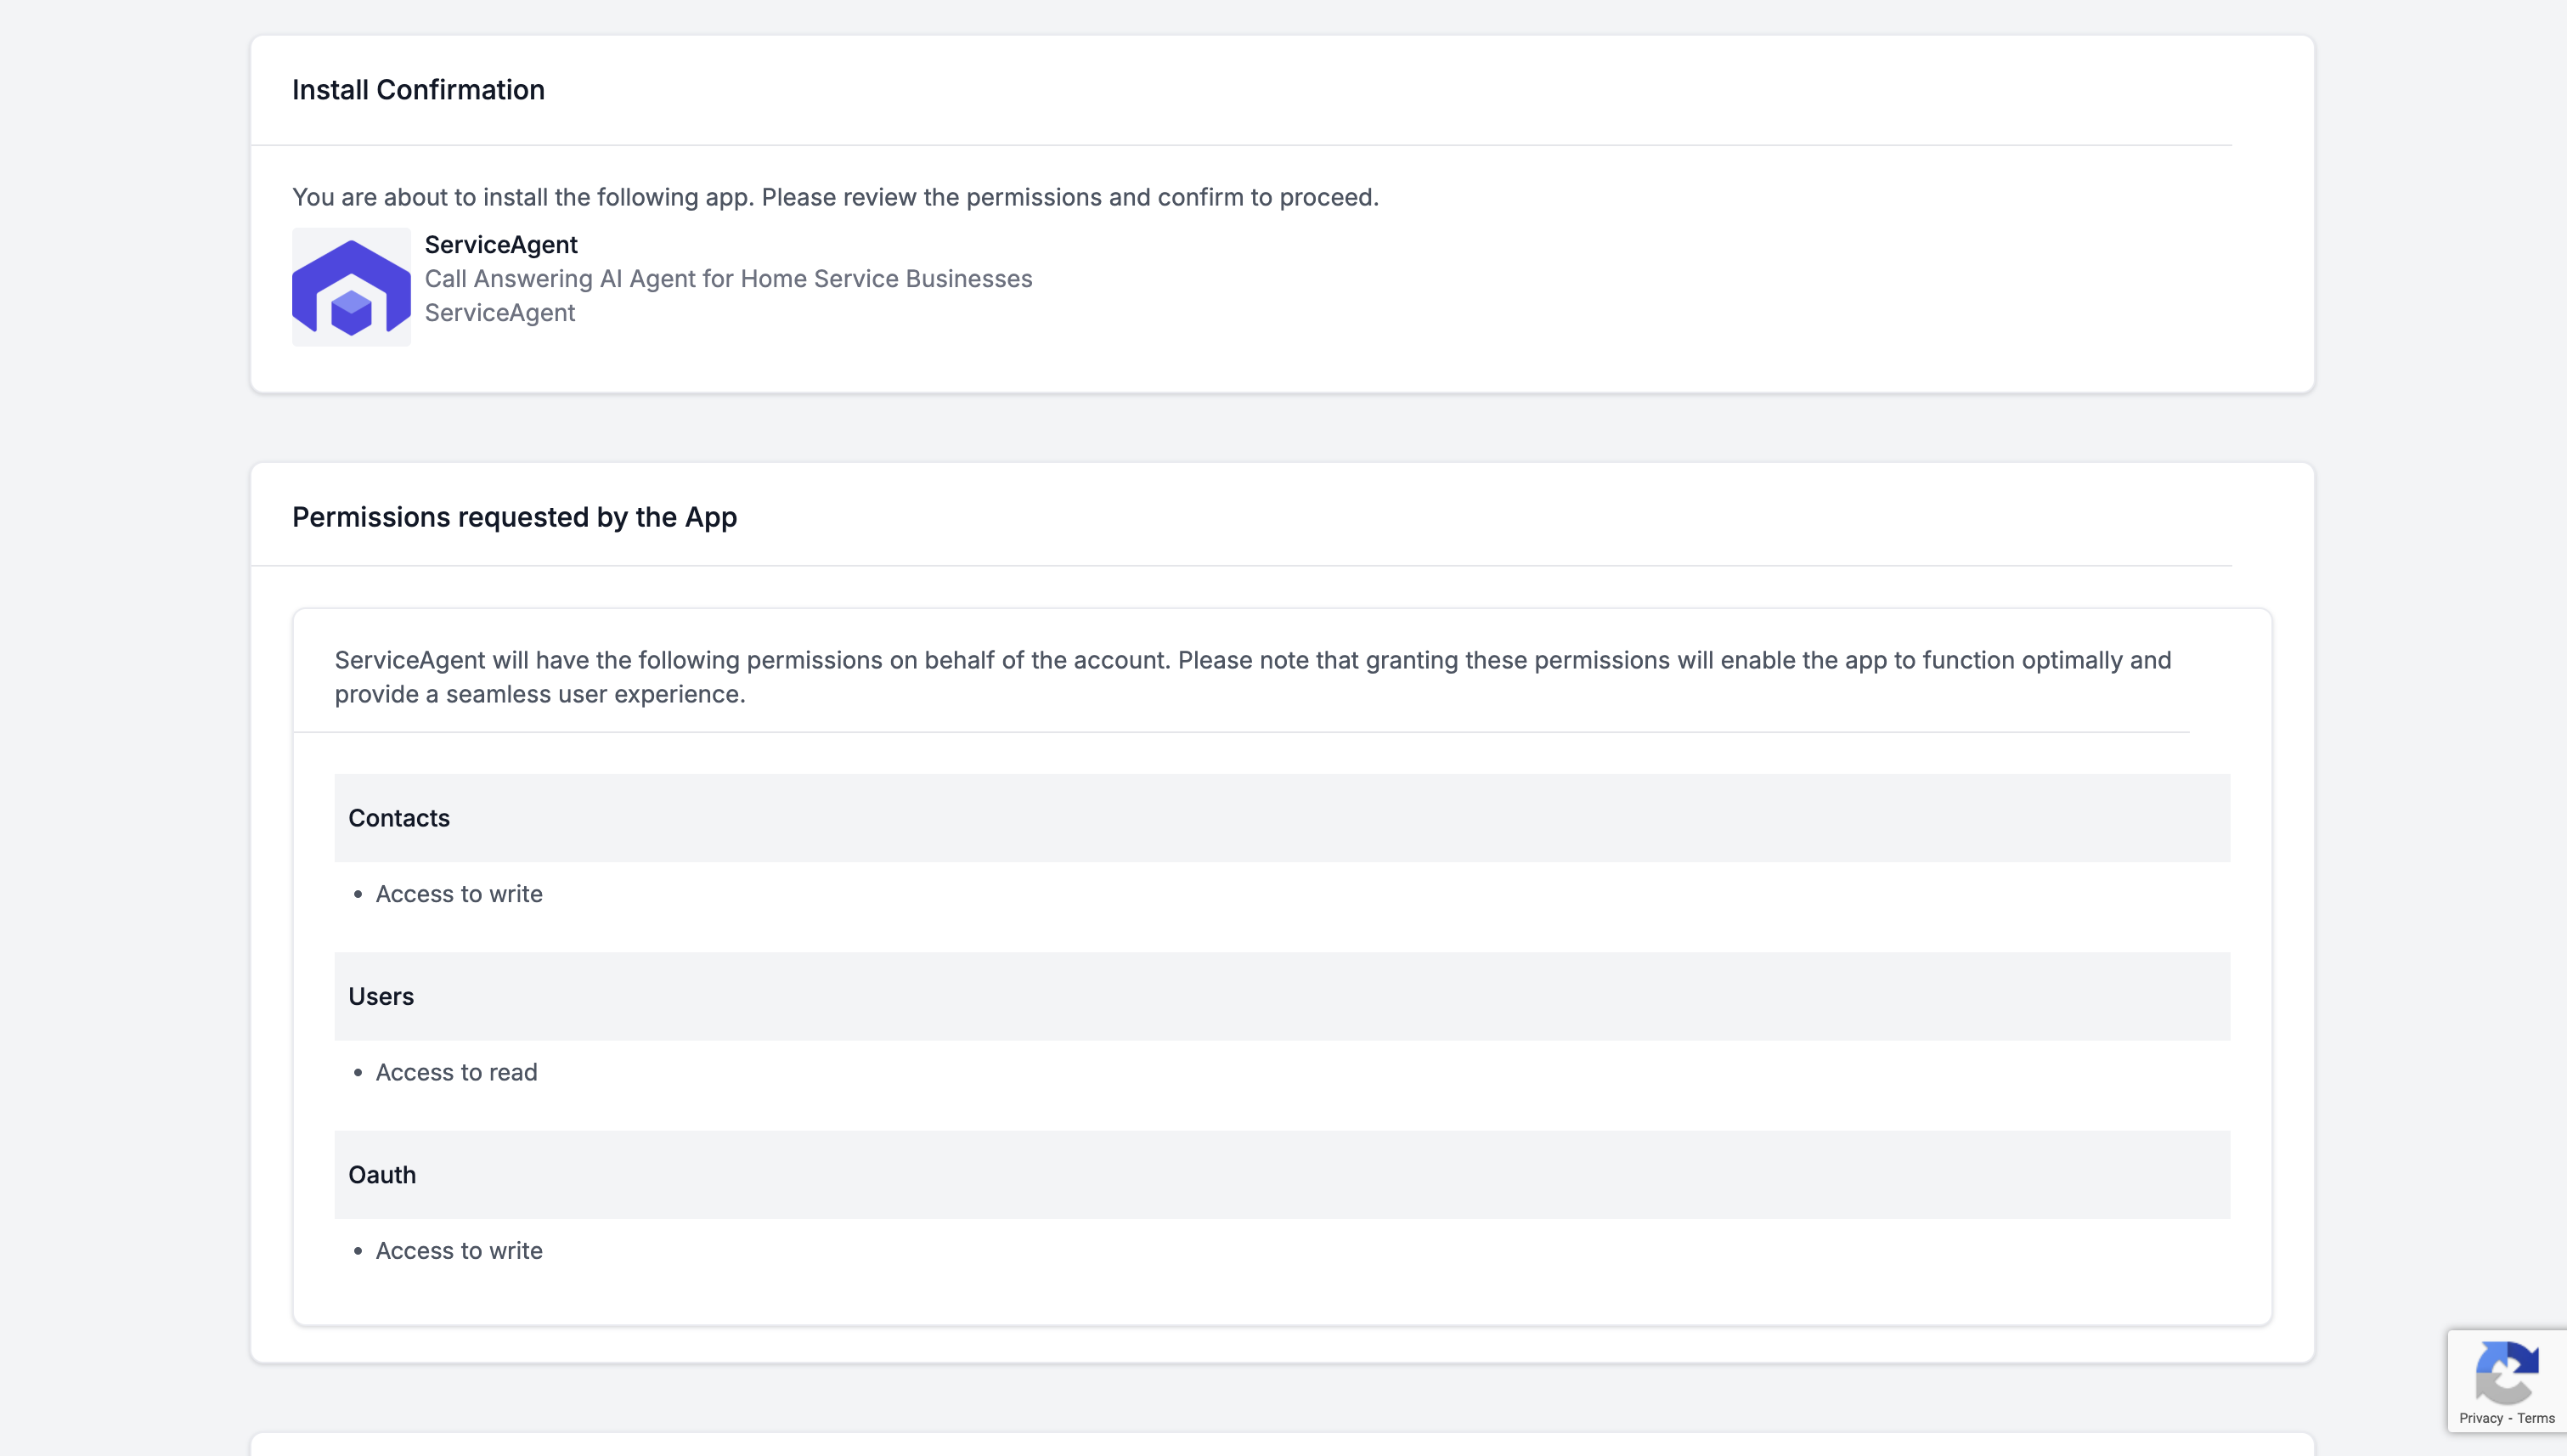2567x1456 pixels.
Task: Click Access to write under Oauth
Action: click(x=459, y=1251)
